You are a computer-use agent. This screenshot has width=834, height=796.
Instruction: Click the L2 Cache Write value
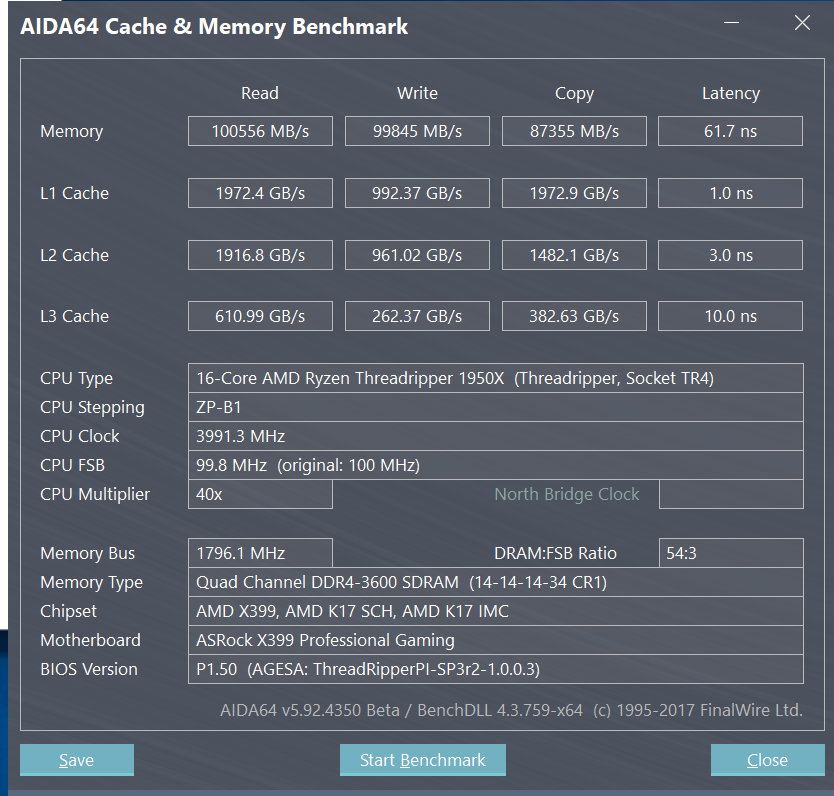(417, 255)
